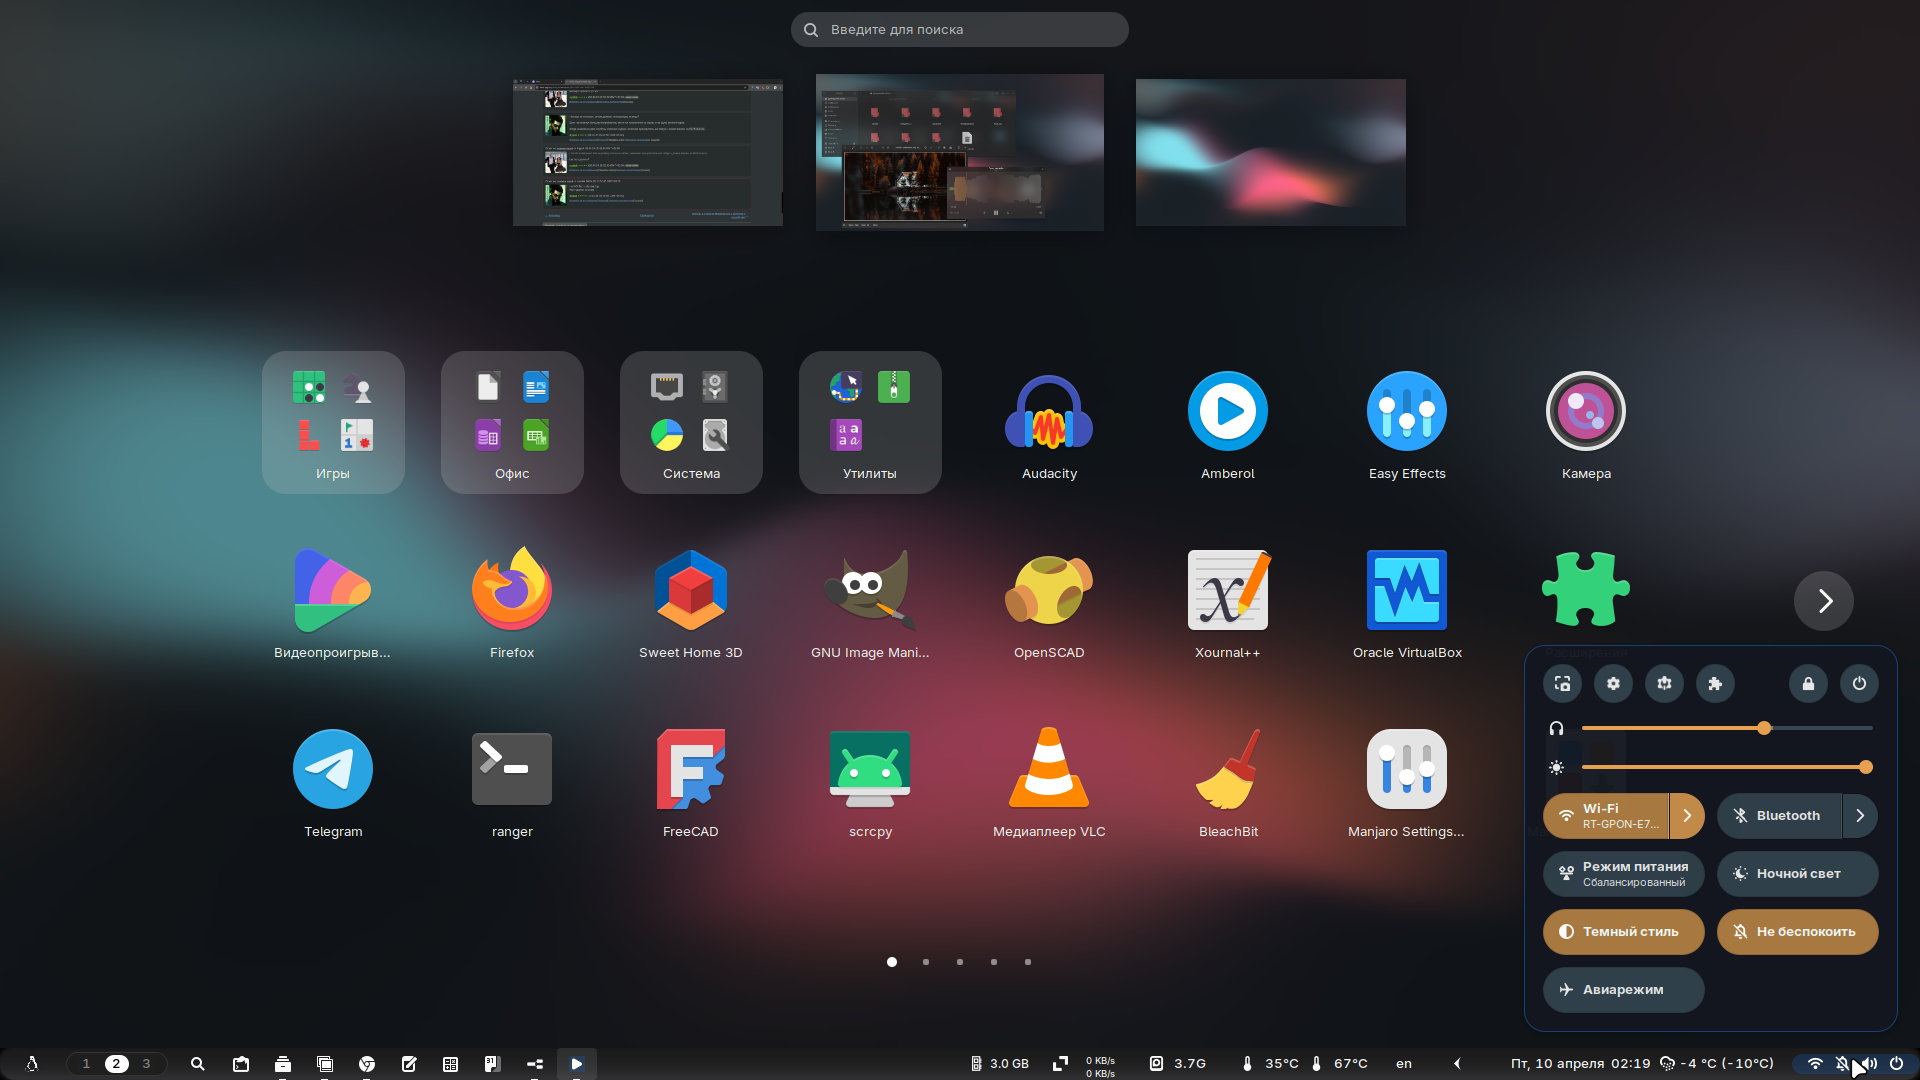Open the Telegram app icon
This screenshot has width=1920, height=1080.
click(333, 769)
